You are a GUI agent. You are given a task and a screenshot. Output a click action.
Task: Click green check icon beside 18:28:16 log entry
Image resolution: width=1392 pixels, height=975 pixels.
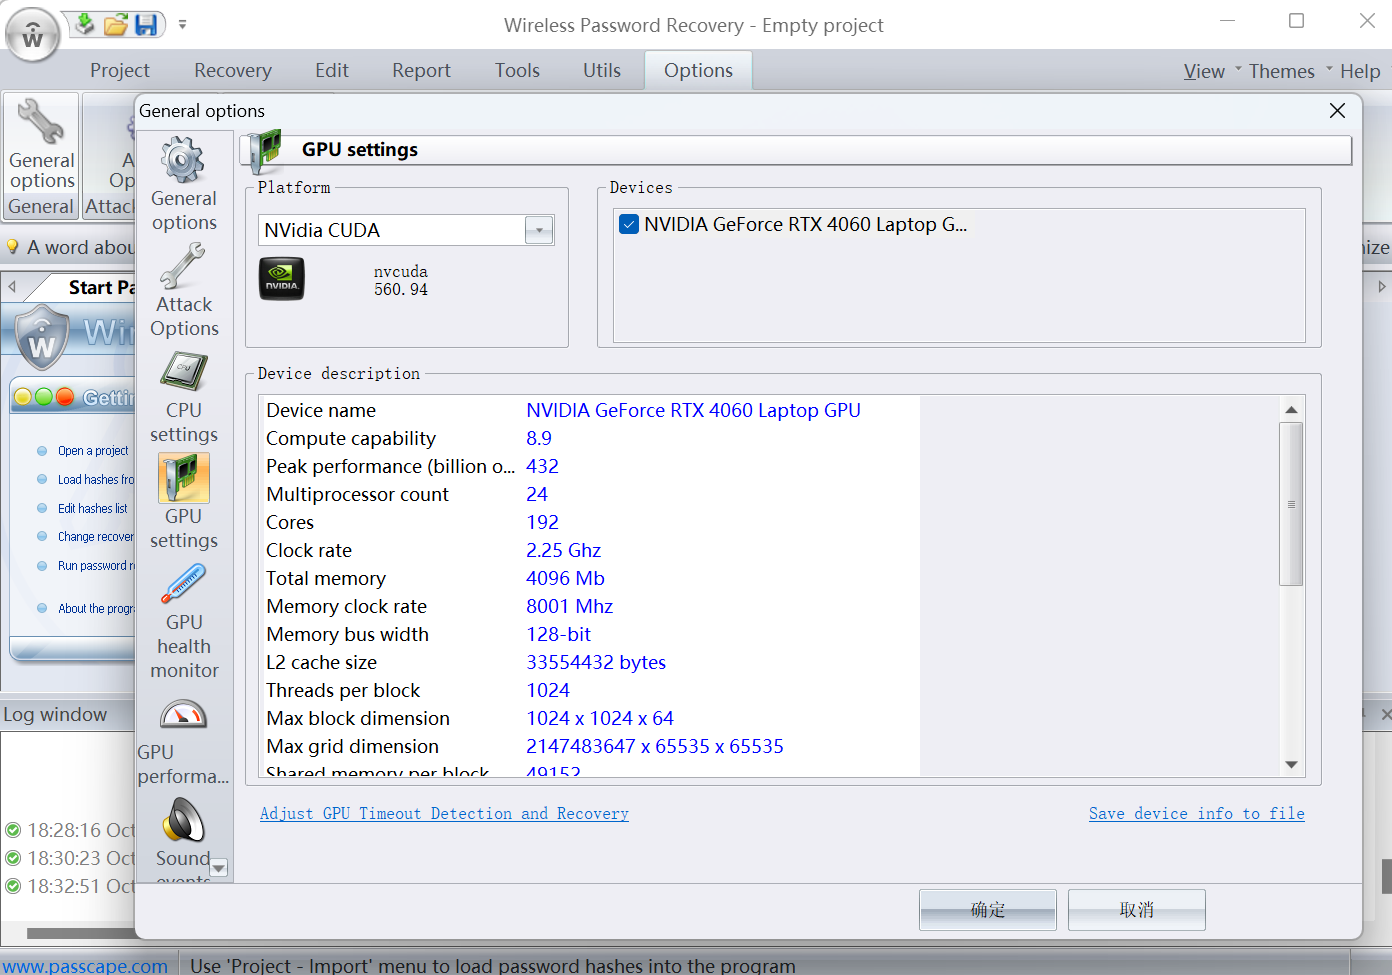tap(13, 830)
